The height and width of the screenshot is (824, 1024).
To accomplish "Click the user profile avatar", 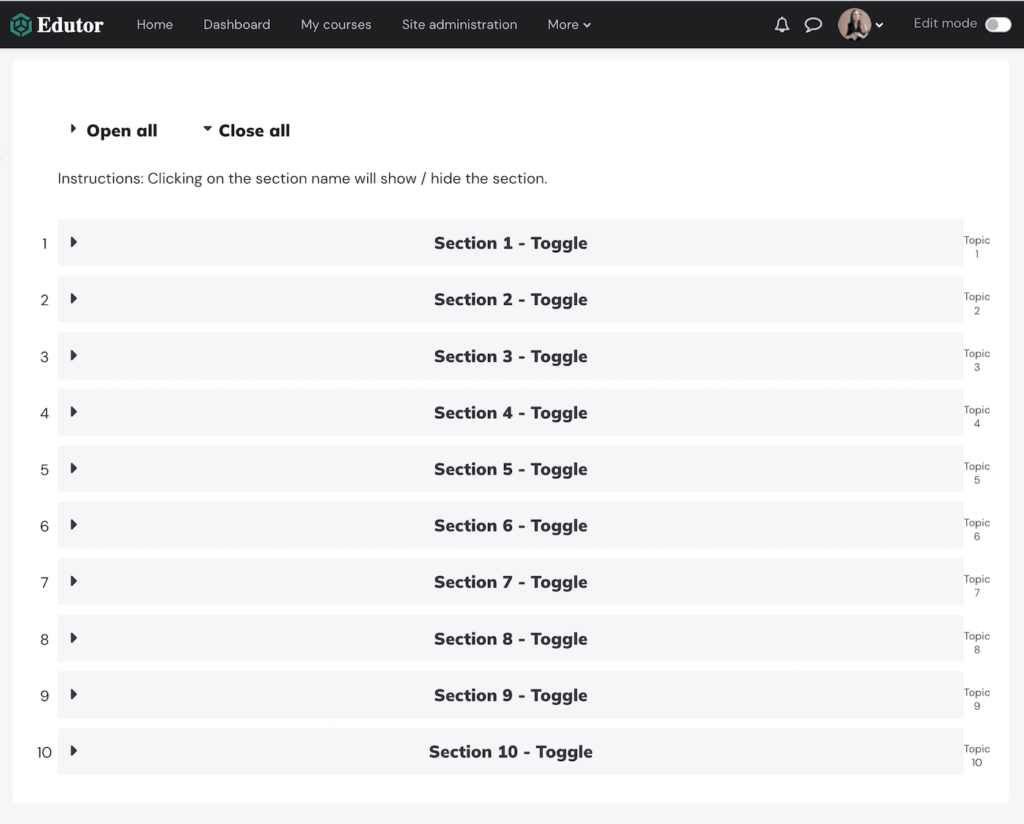I will [854, 24].
